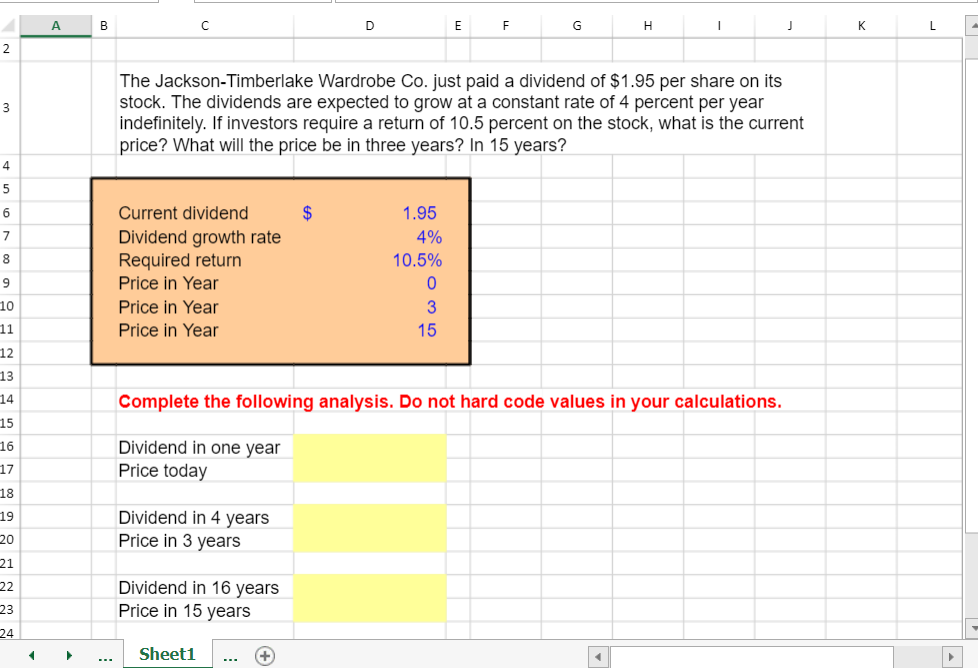Screen dimensions: 978x668
Task: Select column A header
Action: tap(56, 25)
